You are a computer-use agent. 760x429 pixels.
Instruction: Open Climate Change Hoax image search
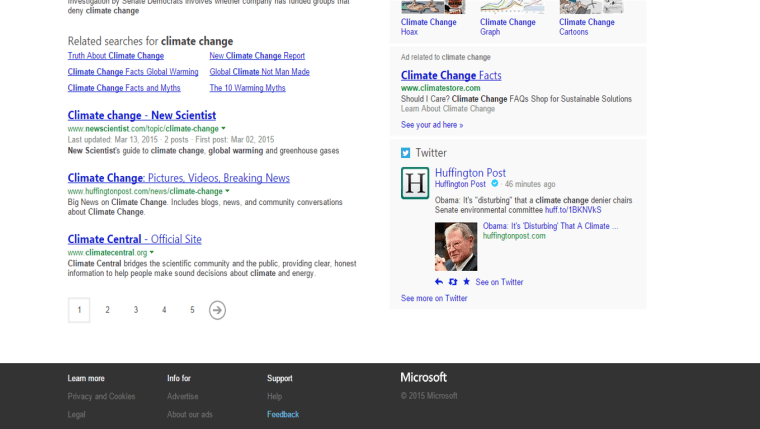point(428,27)
